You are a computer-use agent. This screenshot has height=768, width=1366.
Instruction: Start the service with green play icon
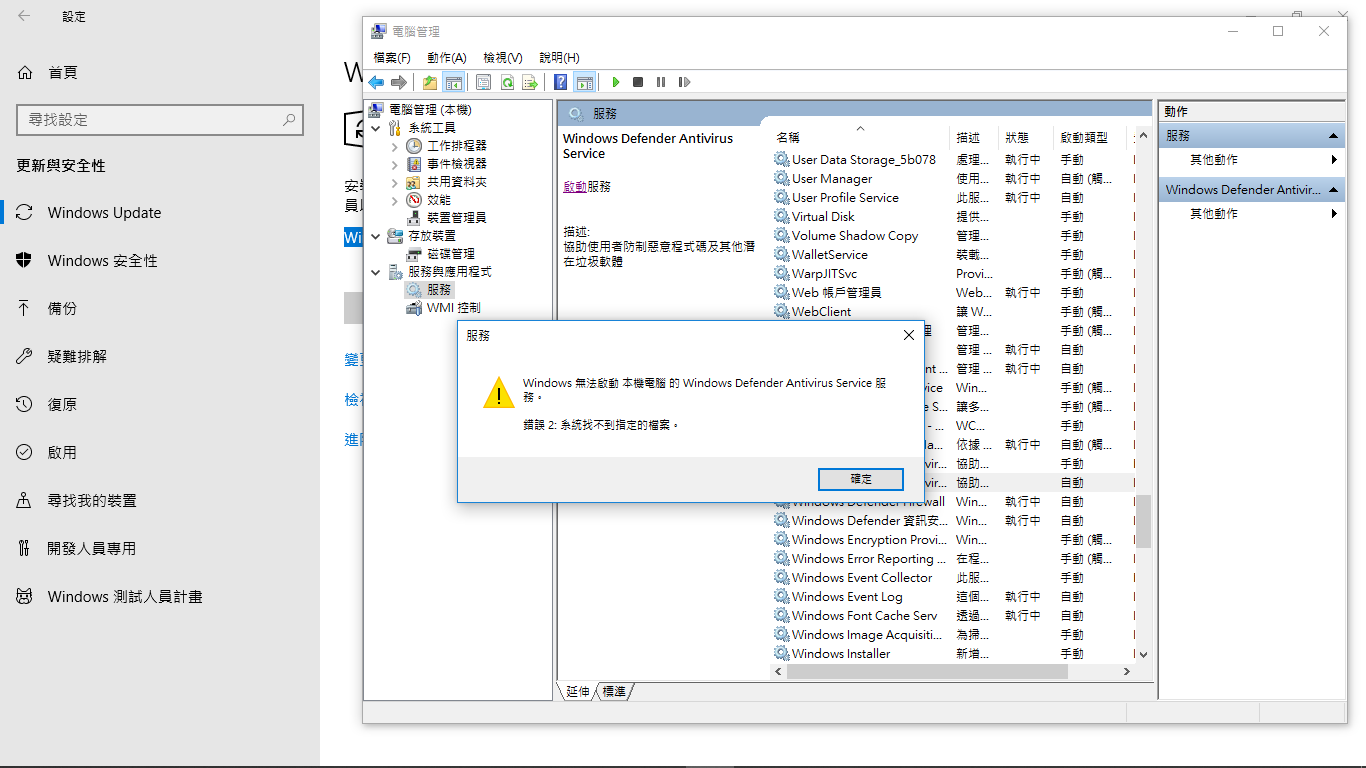point(616,82)
